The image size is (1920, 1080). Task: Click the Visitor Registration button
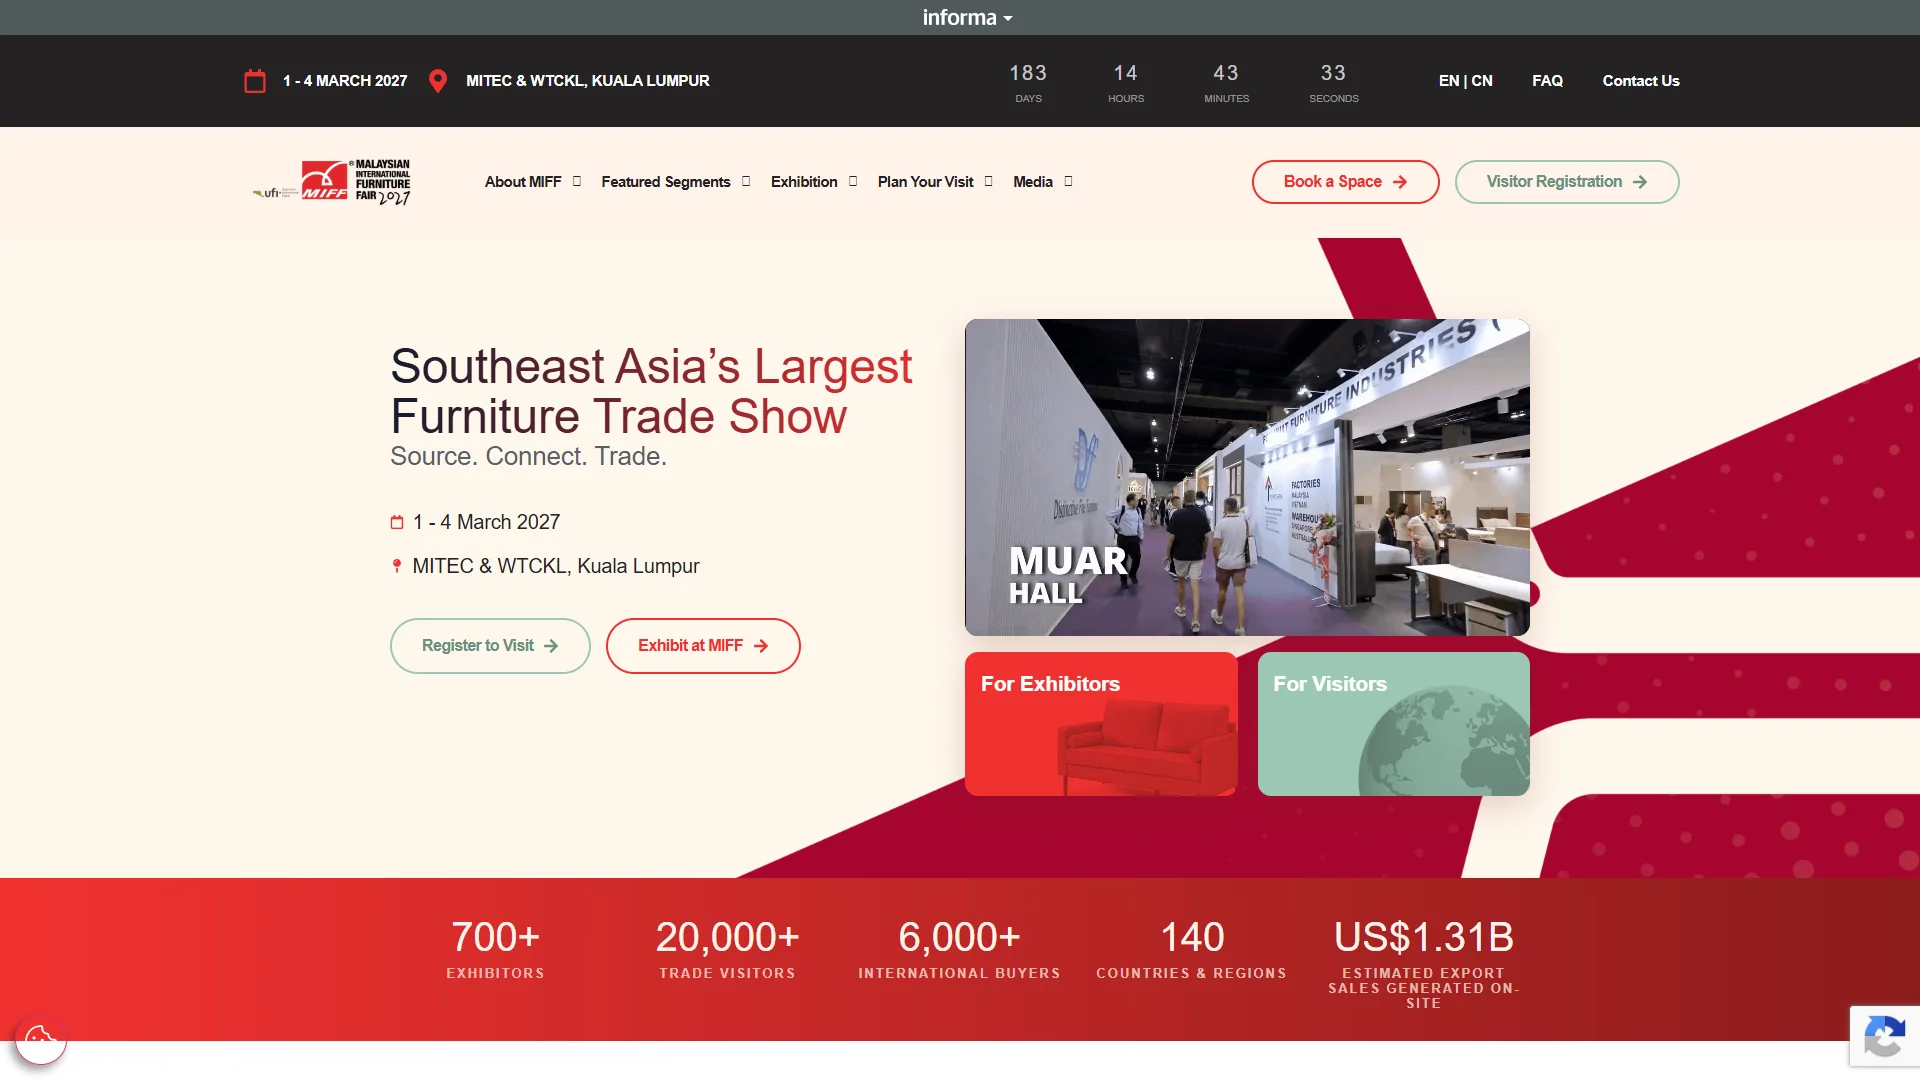(x=1567, y=182)
